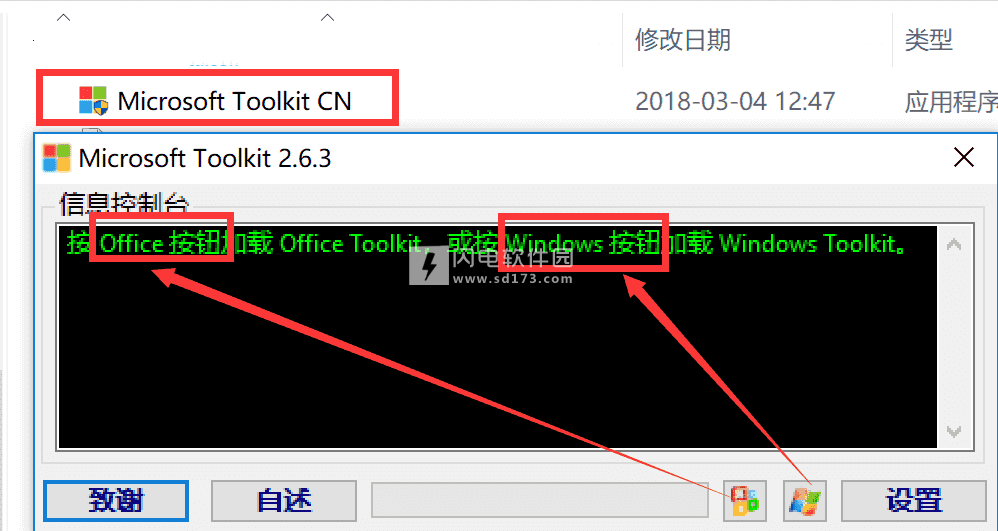Click the 致谢 credits button
The width and height of the screenshot is (998, 531).
pos(116,500)
